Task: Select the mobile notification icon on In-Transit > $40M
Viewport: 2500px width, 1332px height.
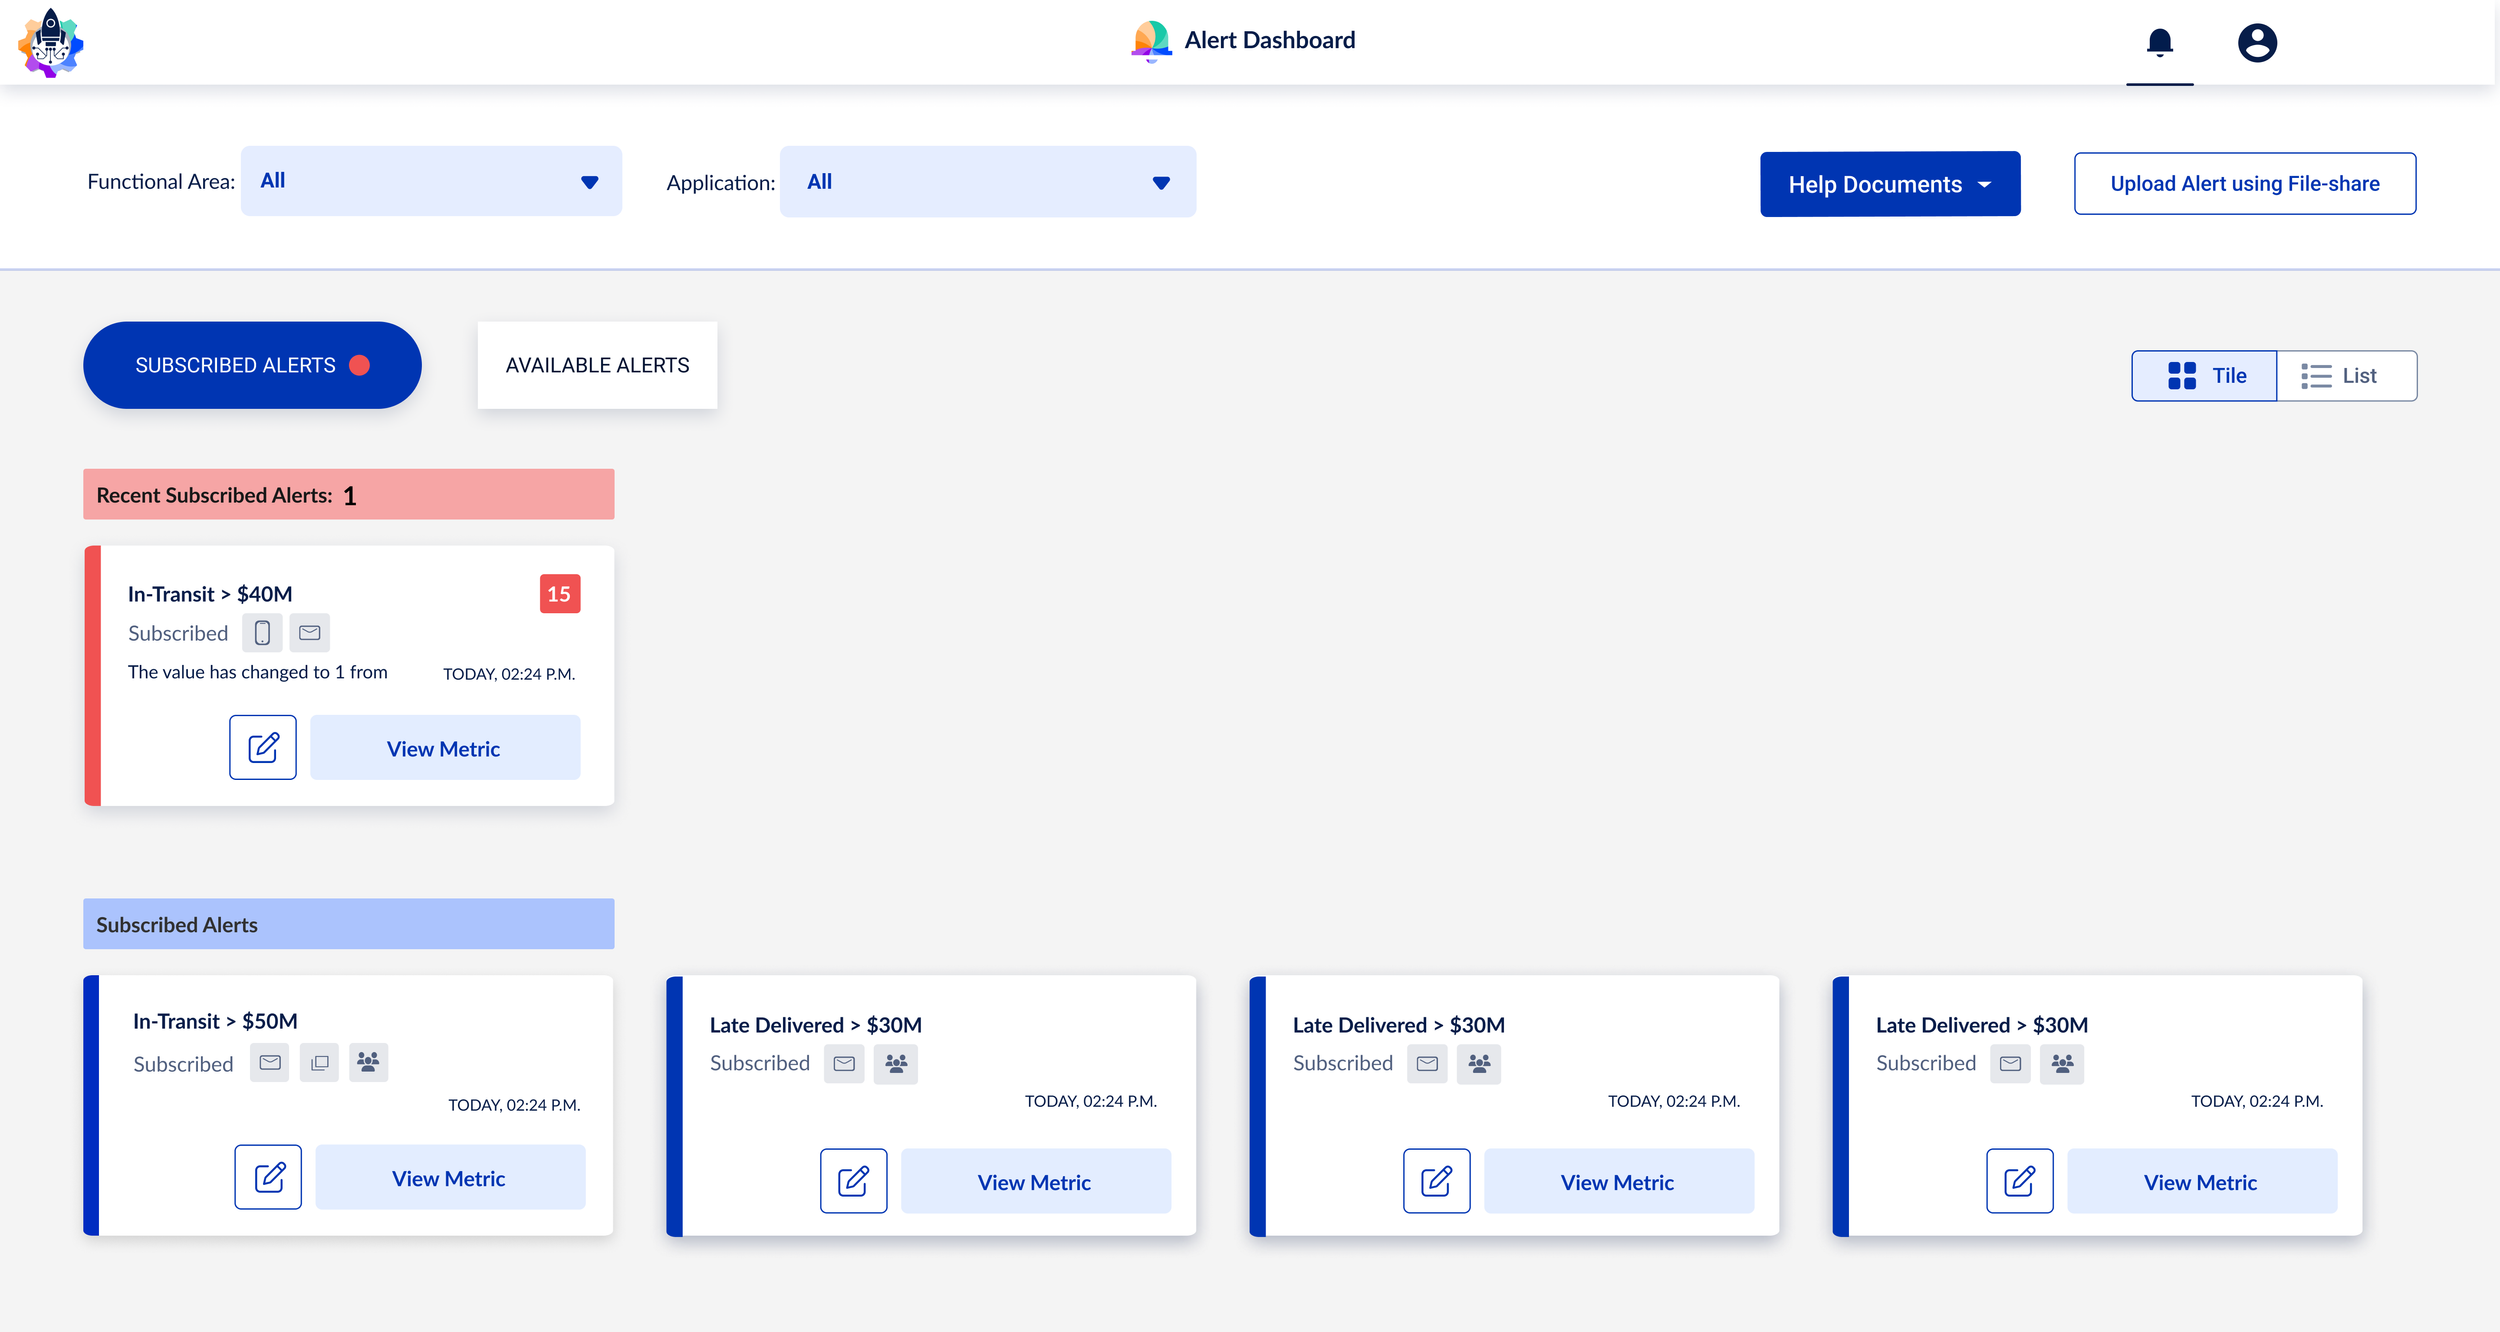Action: 262,632
